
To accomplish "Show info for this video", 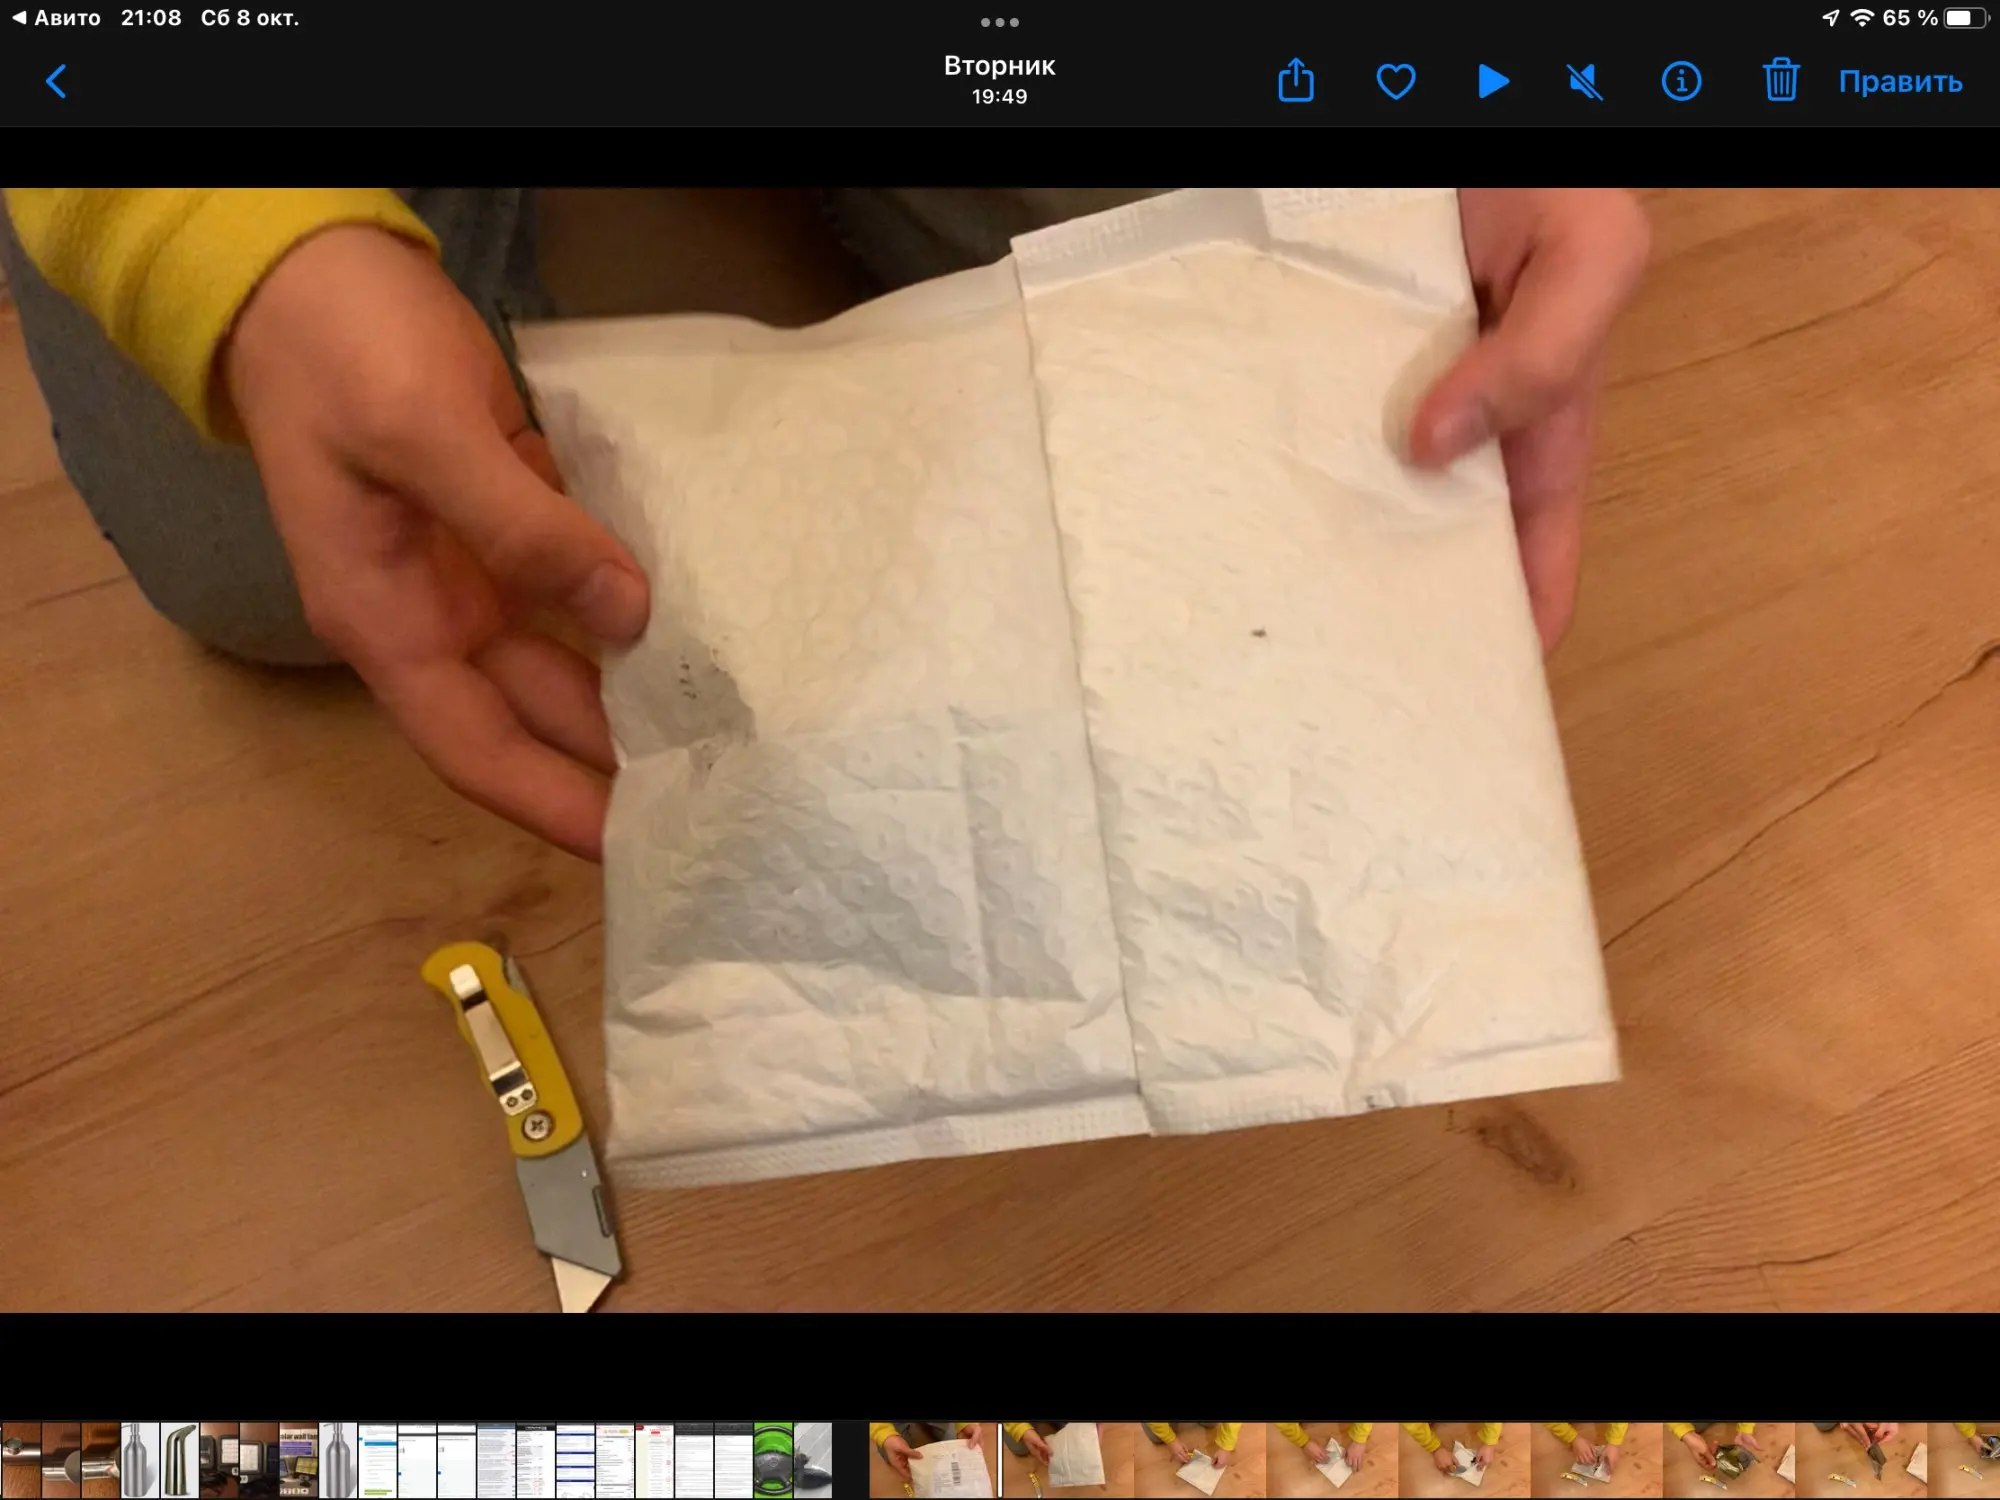I will tap(1681, 81).
